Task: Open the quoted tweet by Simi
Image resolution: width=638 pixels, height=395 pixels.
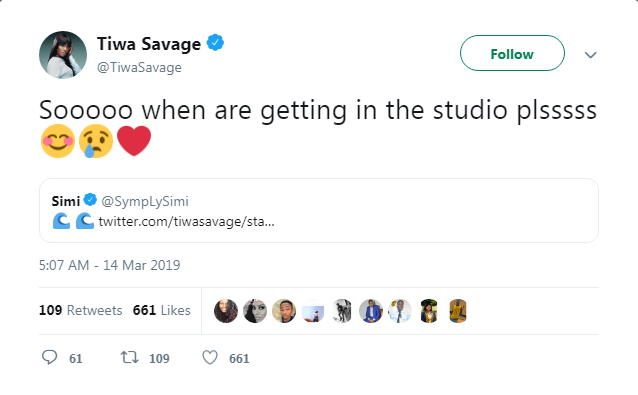Action: 319,210
